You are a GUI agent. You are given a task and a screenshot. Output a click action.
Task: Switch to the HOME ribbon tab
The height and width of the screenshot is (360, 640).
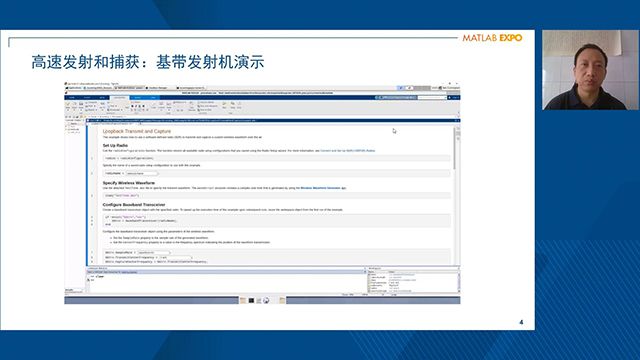(72, 98)
